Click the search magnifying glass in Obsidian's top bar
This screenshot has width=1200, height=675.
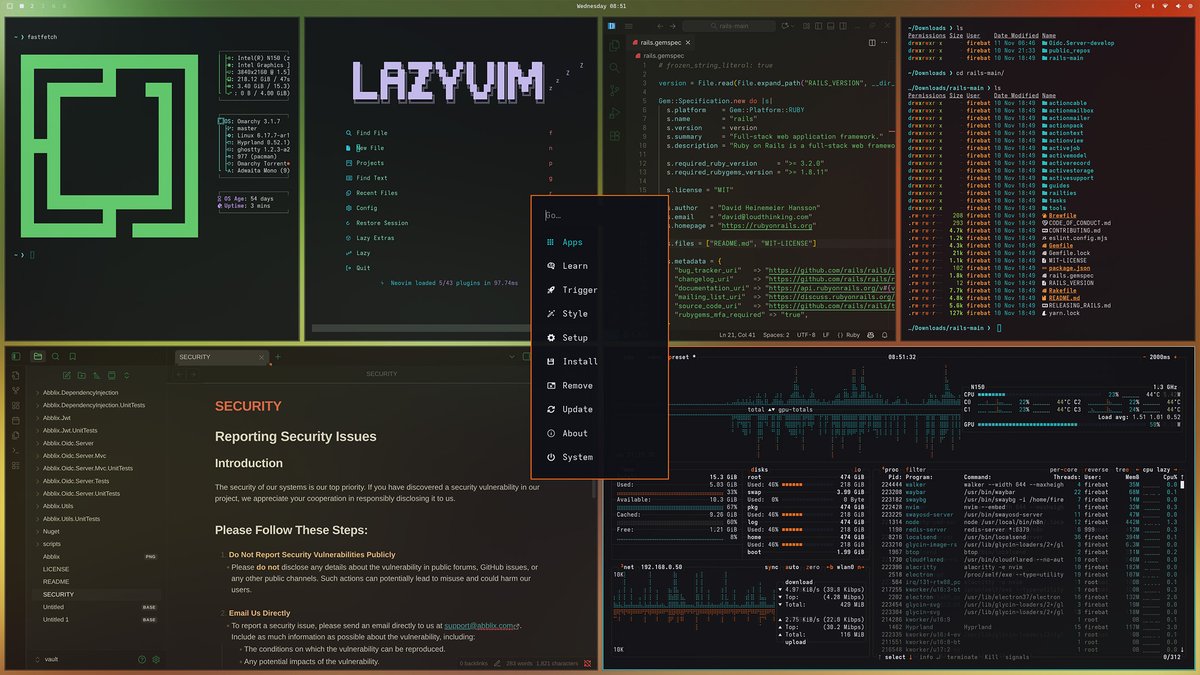(x=56, y=355)
